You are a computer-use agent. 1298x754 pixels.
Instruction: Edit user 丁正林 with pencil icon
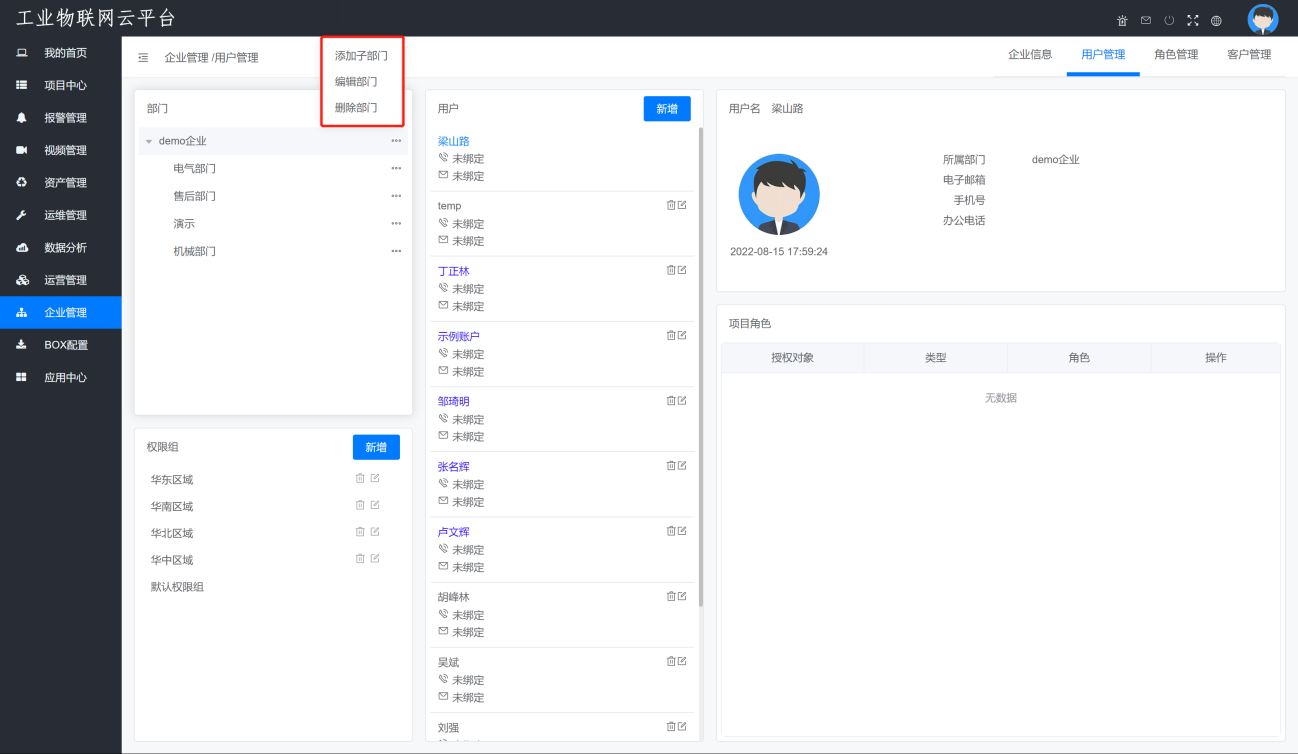pyautogui.click(x=683, y=270)
